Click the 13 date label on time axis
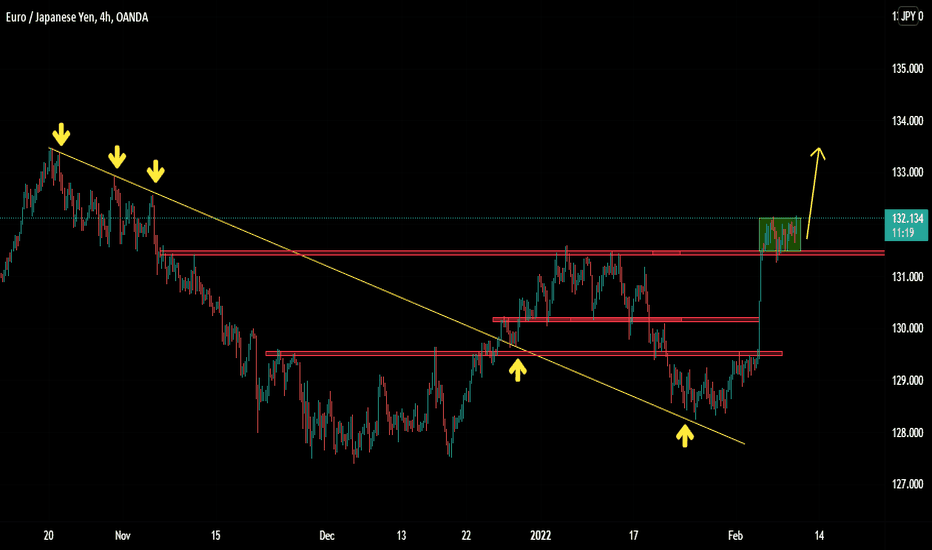932x550 pixels. click(x=401, y=536)
